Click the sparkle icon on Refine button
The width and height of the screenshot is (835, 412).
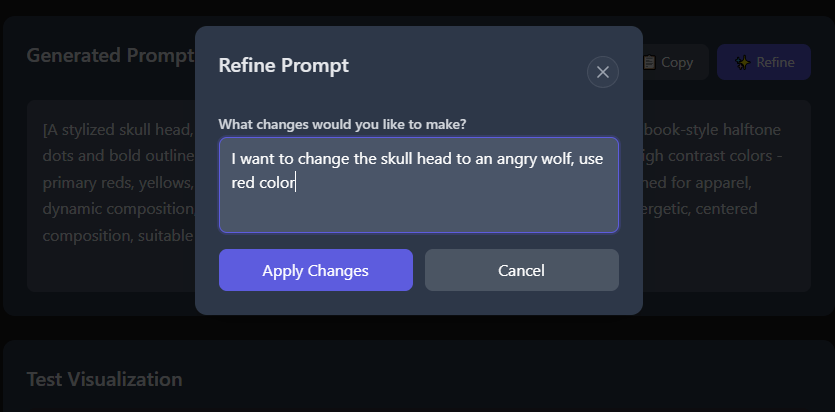[x=742, y=62]
